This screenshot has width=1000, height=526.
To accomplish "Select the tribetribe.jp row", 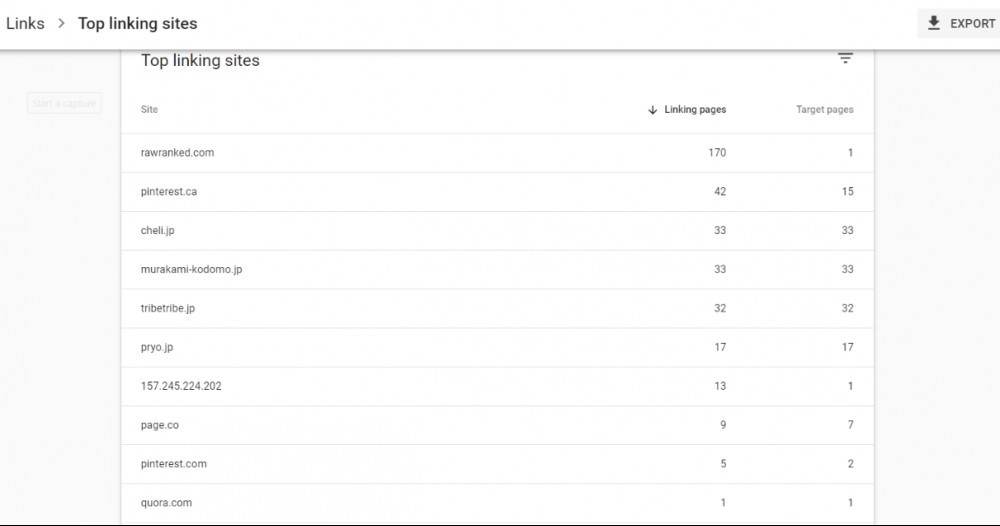I will coord(168,309).
